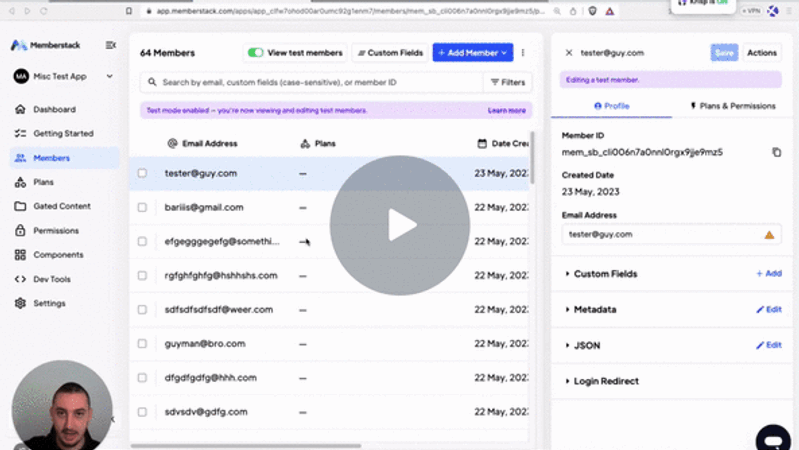Viewport: 799px width, 450px height.
Task: Edit the member JSON
Action: click(769, 345)
